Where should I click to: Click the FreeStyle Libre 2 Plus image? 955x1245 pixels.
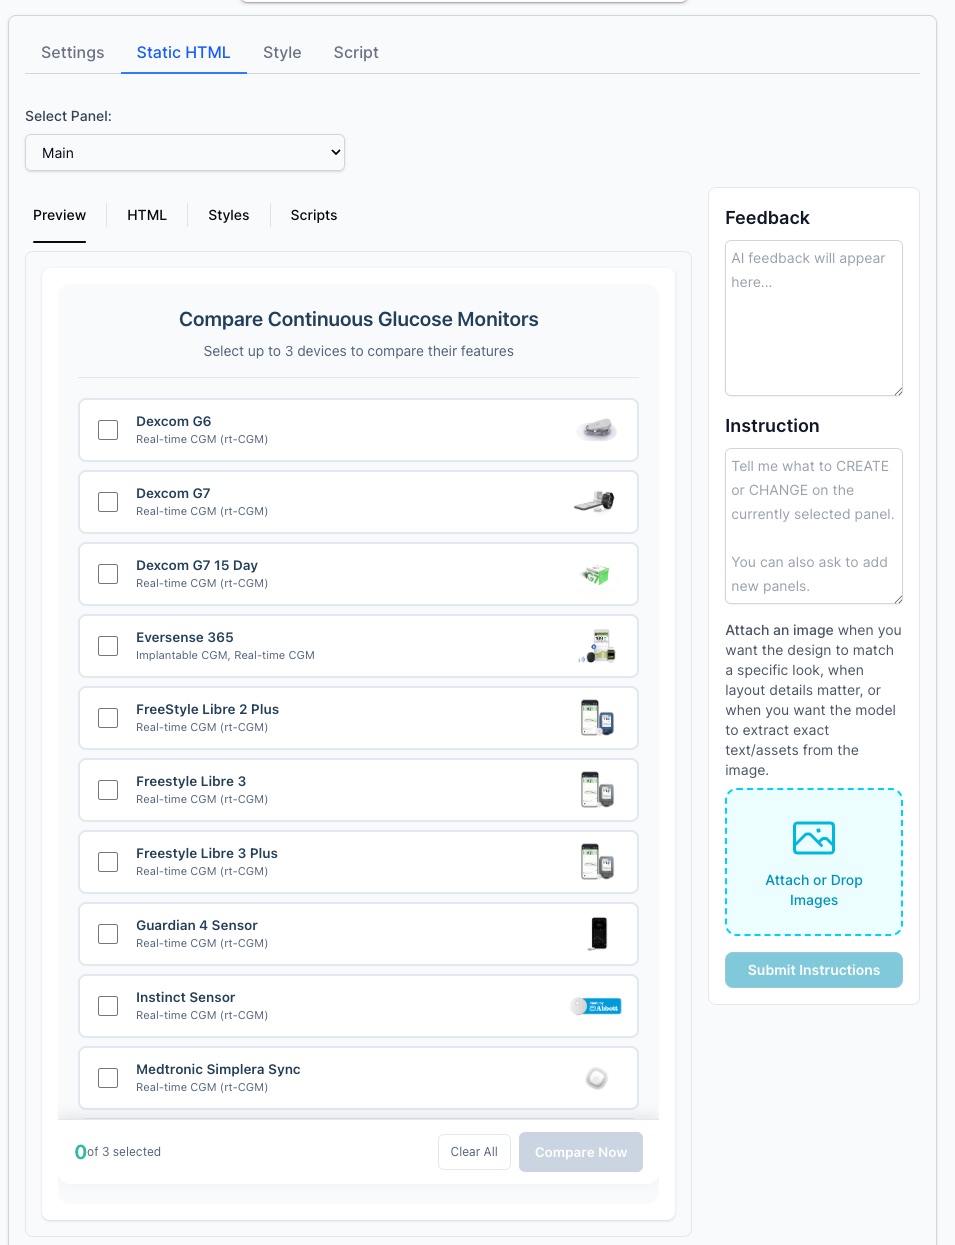click(597, 718)
